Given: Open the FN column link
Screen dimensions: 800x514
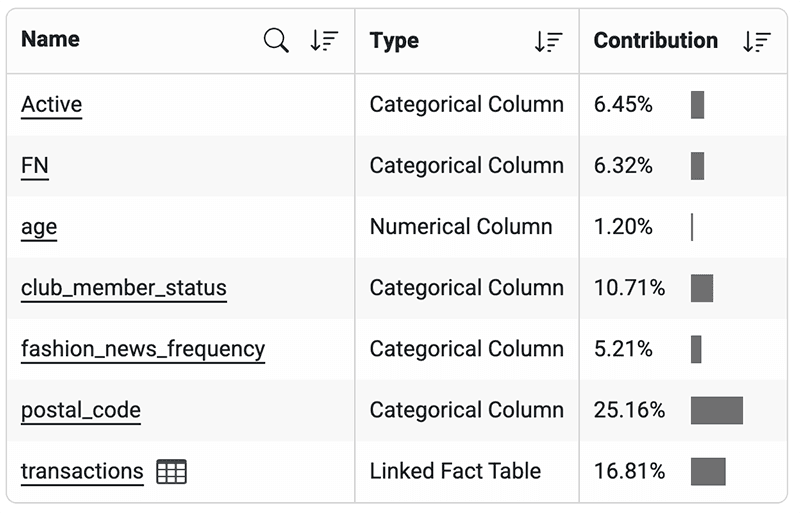Looking at the screenshot, I should point(34,166).
